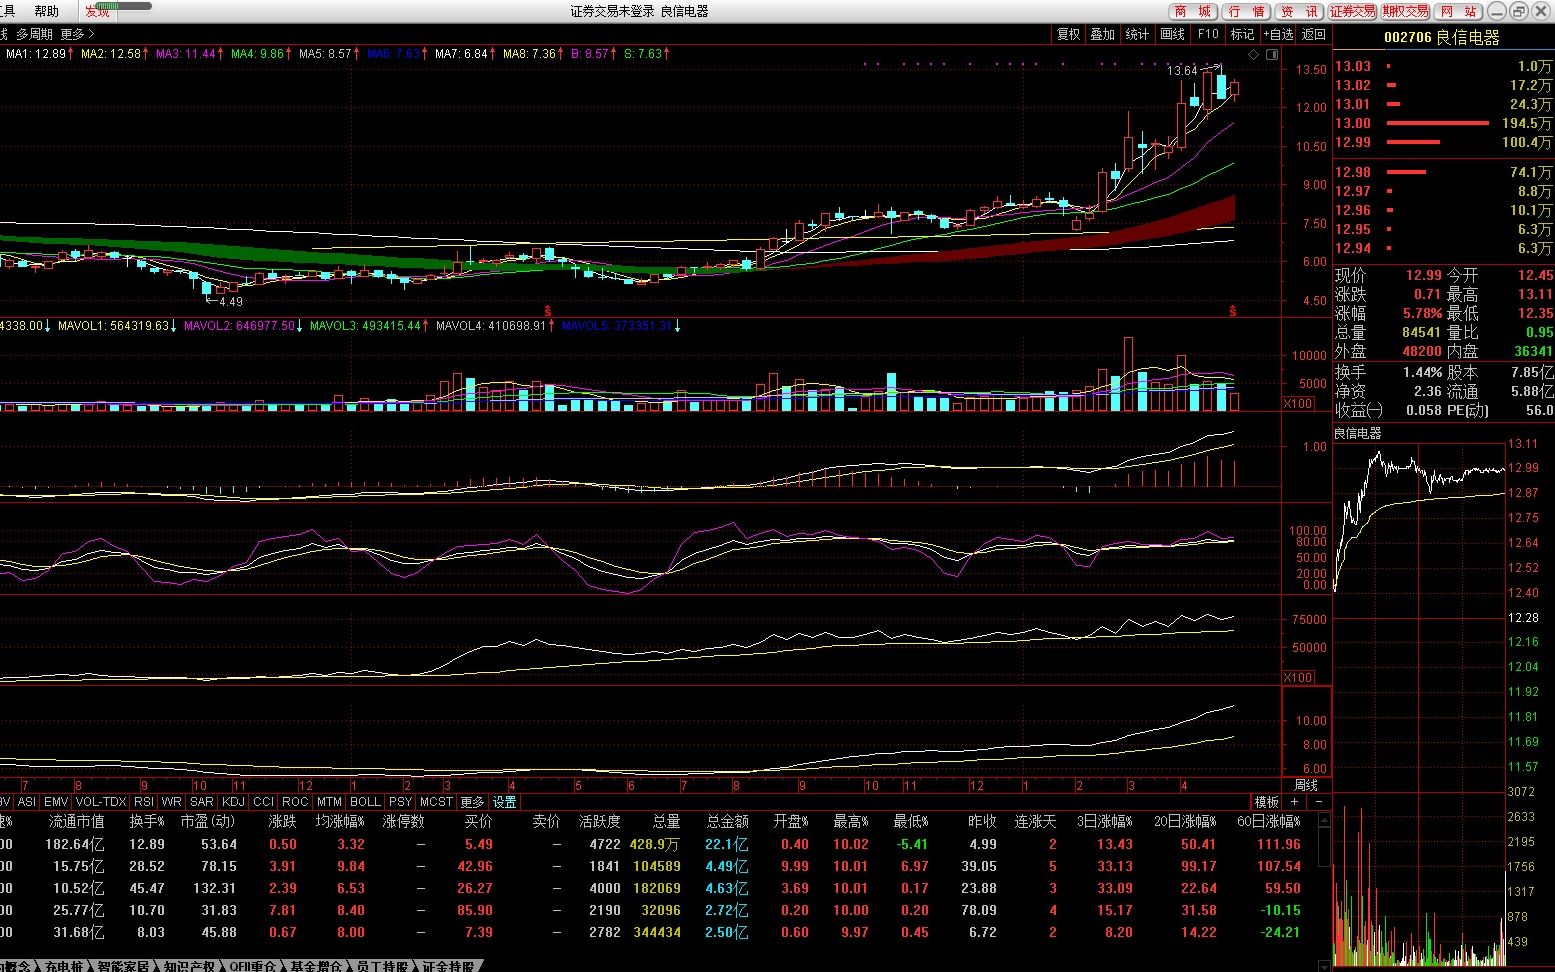Switch to the 充电桩 sector tab
1555x972 pixels.
click(65, 966)
